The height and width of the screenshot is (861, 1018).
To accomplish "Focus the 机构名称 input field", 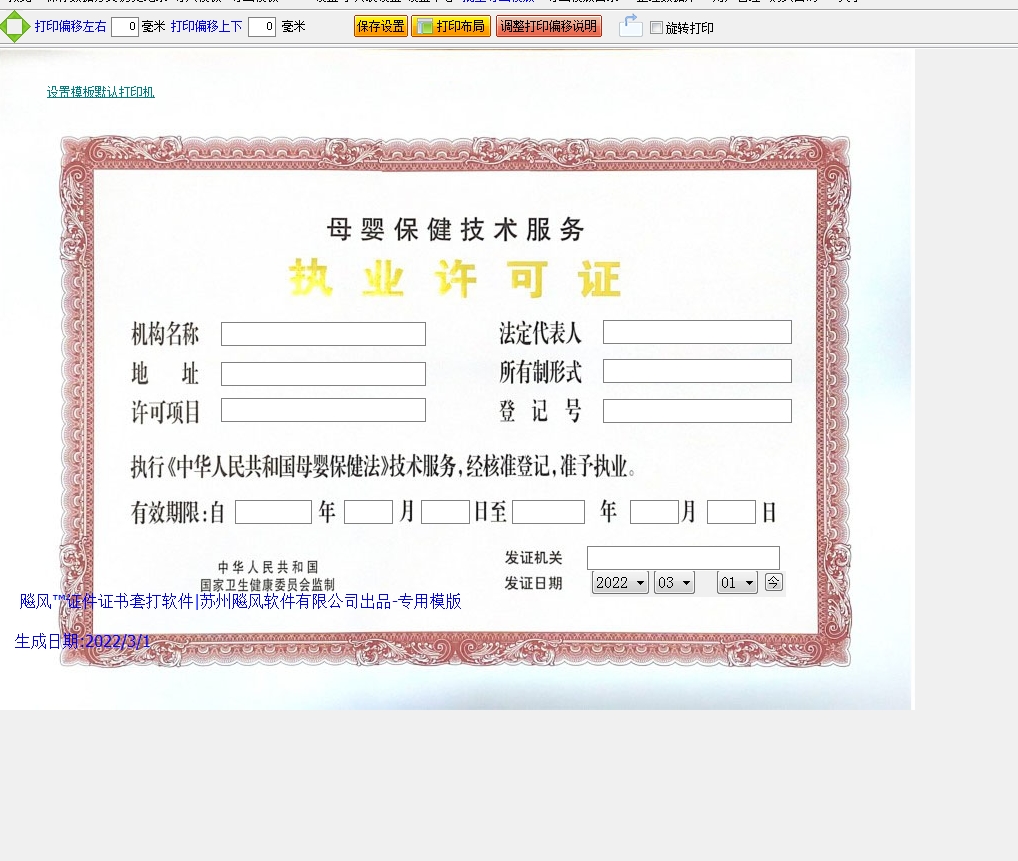I will click(323, 334).
